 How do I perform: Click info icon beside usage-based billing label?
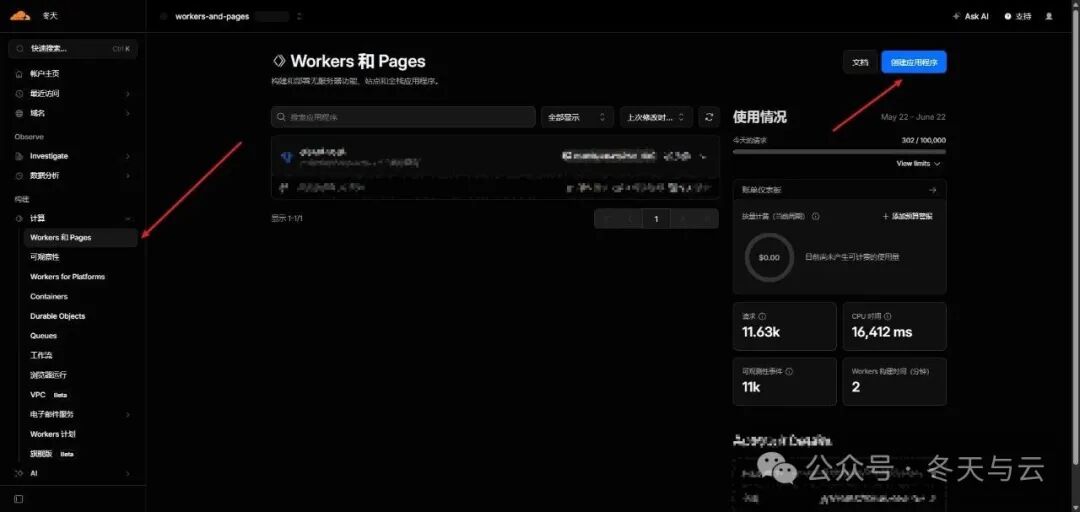[816, 216]
